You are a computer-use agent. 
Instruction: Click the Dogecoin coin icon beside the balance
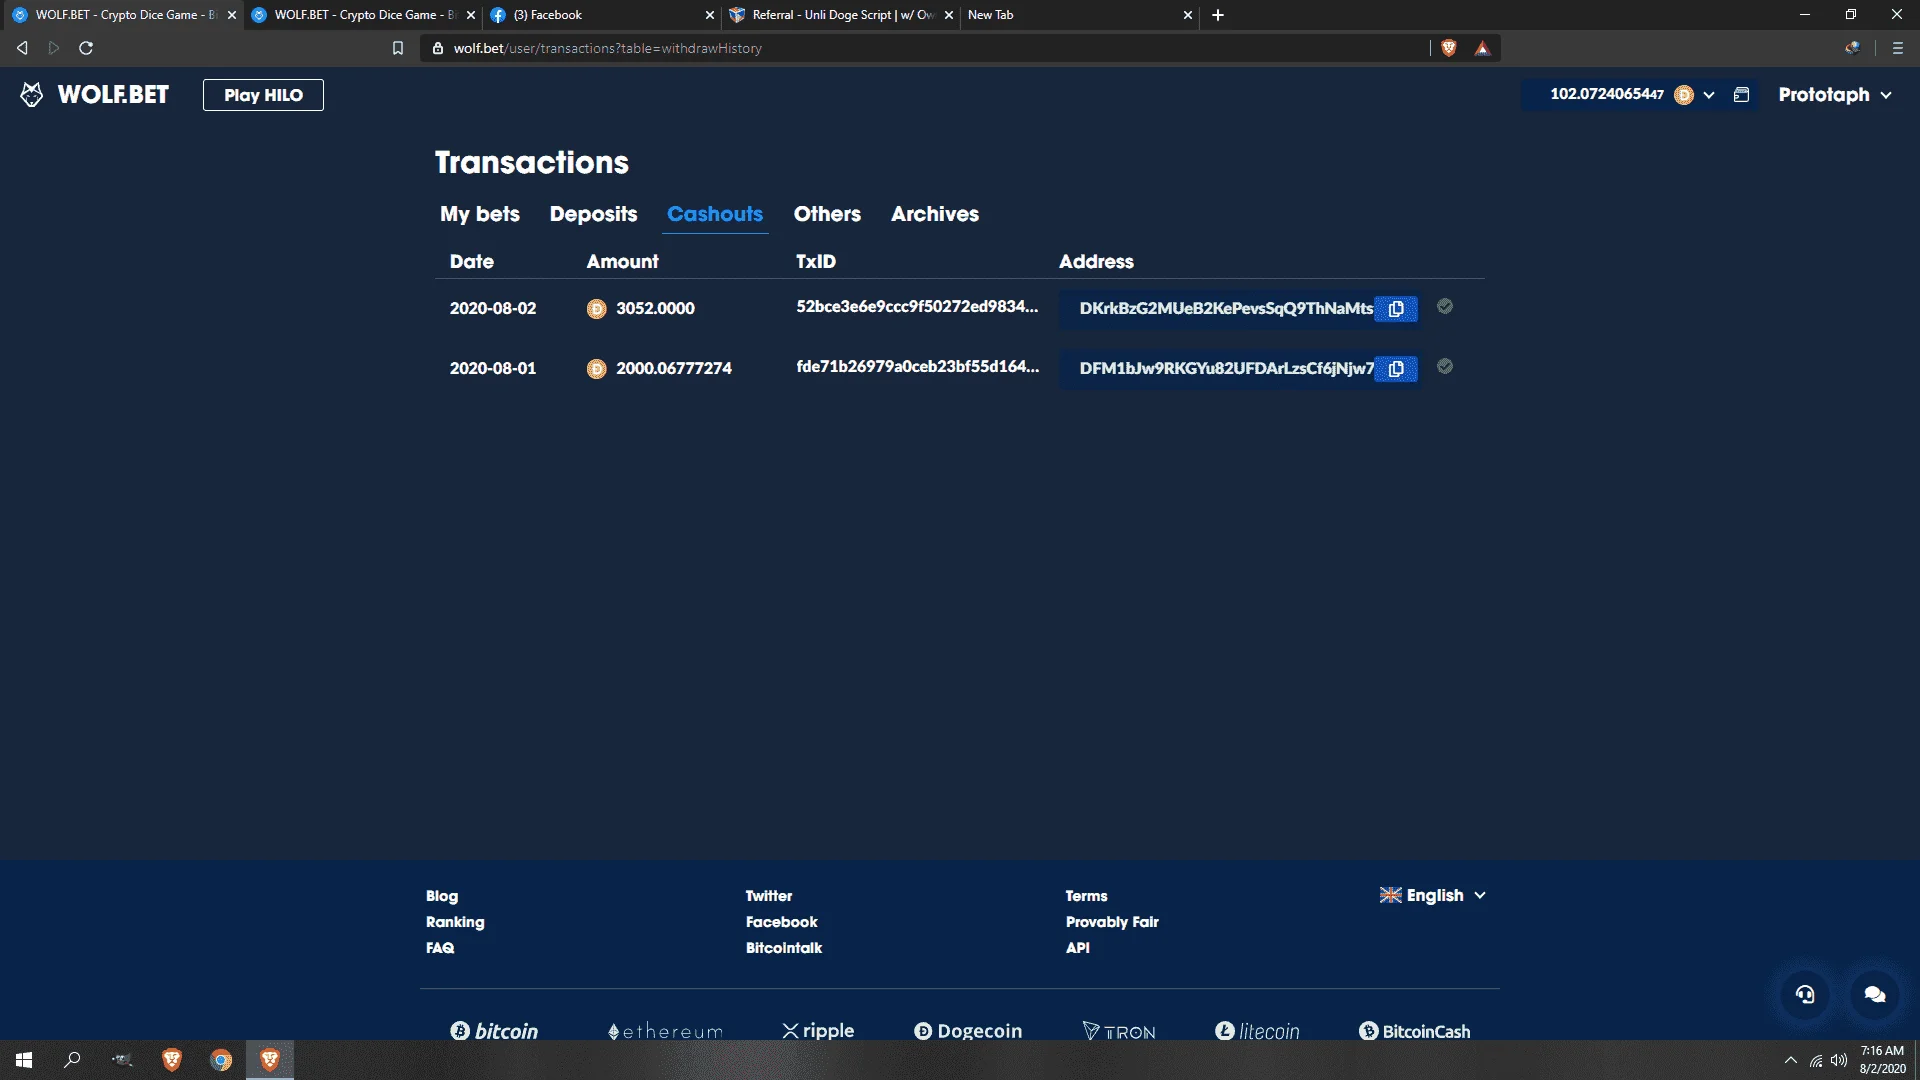pyautogui.click(x=1684, y=95)
